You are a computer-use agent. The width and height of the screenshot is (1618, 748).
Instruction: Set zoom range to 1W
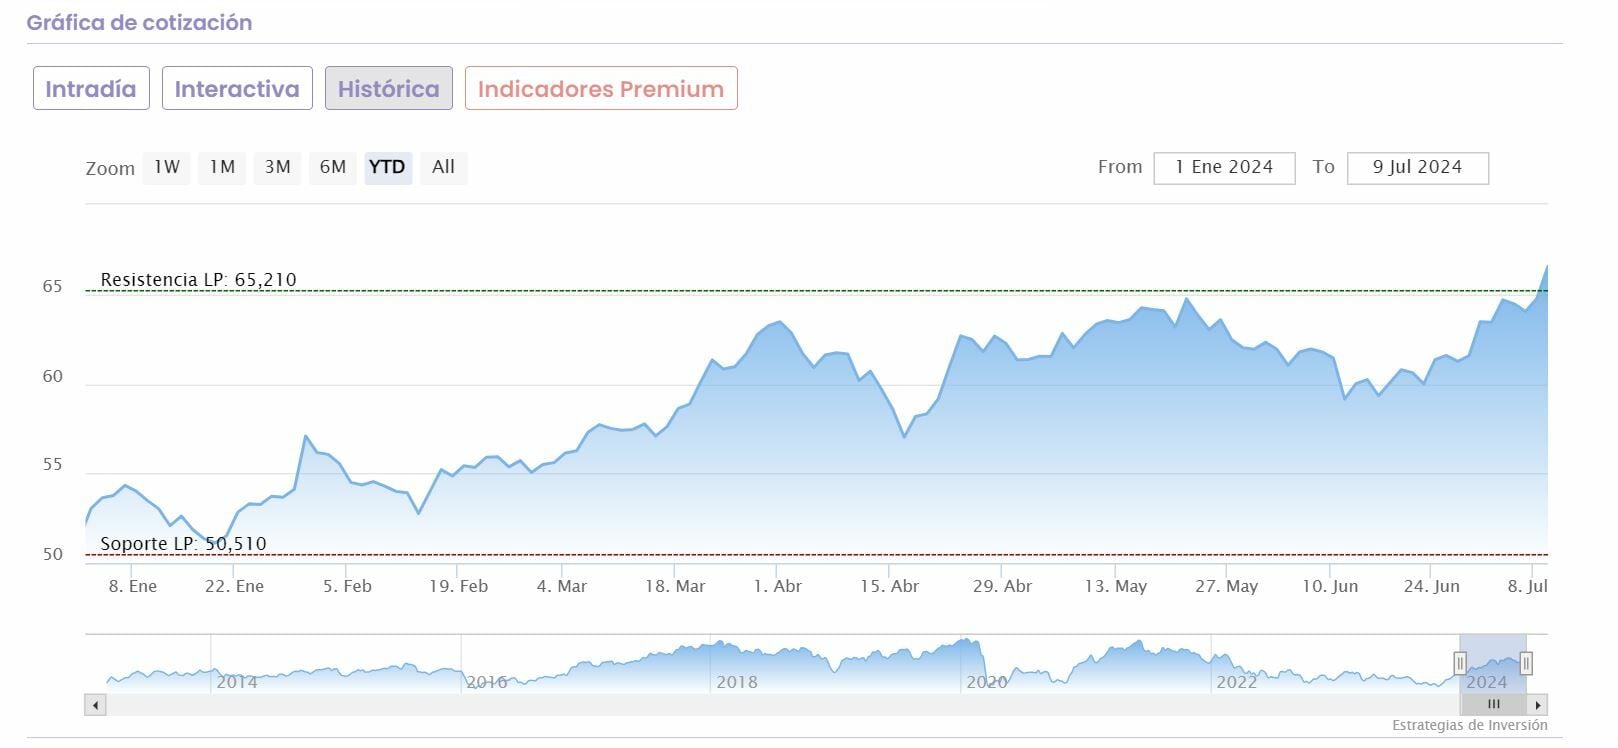tap(167, 167)
